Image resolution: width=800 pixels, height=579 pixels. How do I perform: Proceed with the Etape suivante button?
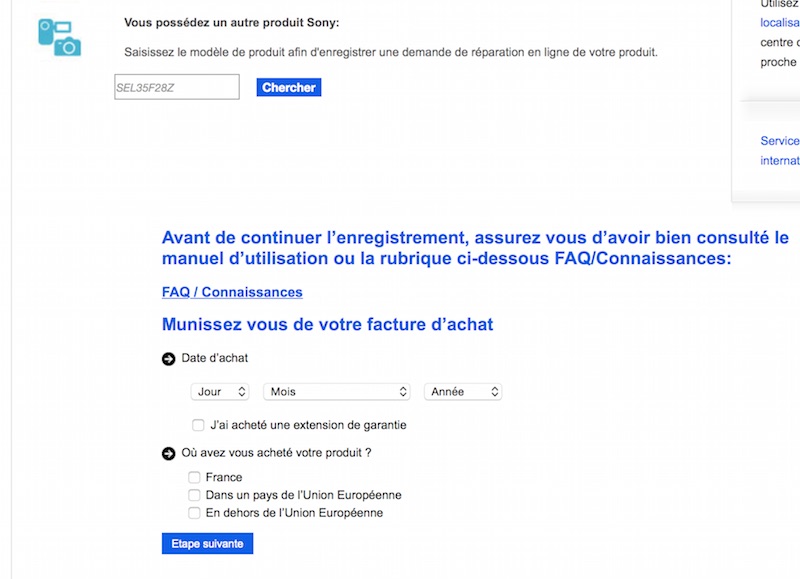pyautogui.click(x=207, y=544)
